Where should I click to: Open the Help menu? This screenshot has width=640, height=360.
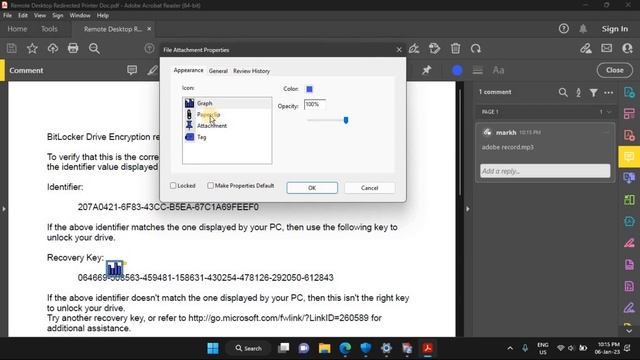[x=102, y=15]
